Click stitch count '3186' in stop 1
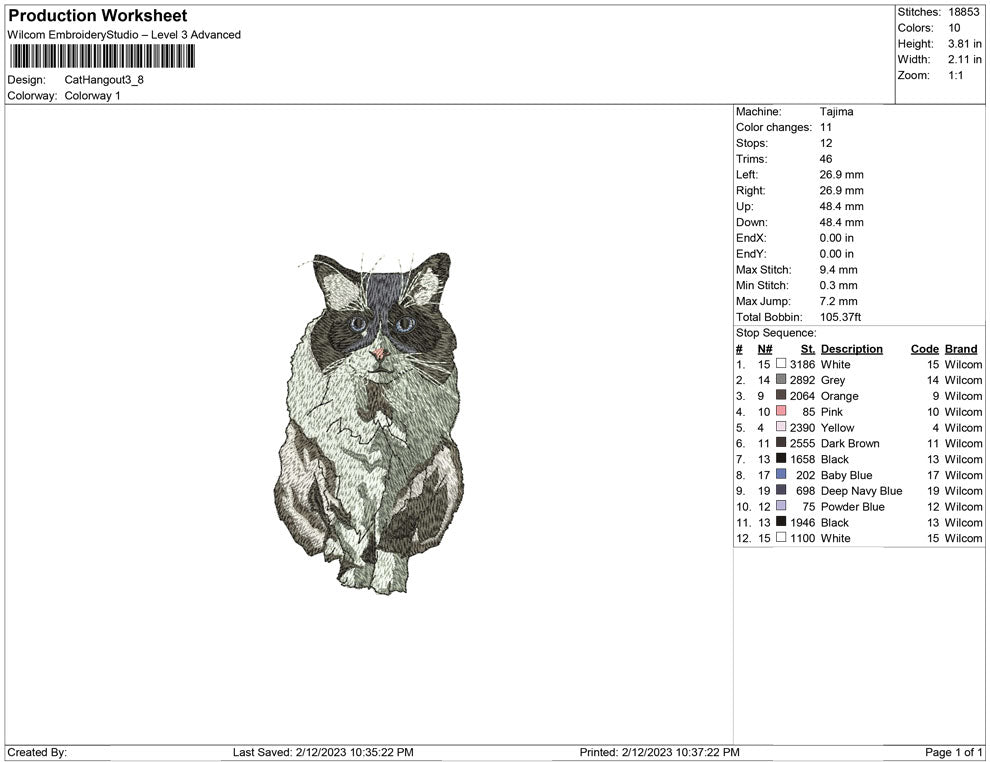 (802, 364)
